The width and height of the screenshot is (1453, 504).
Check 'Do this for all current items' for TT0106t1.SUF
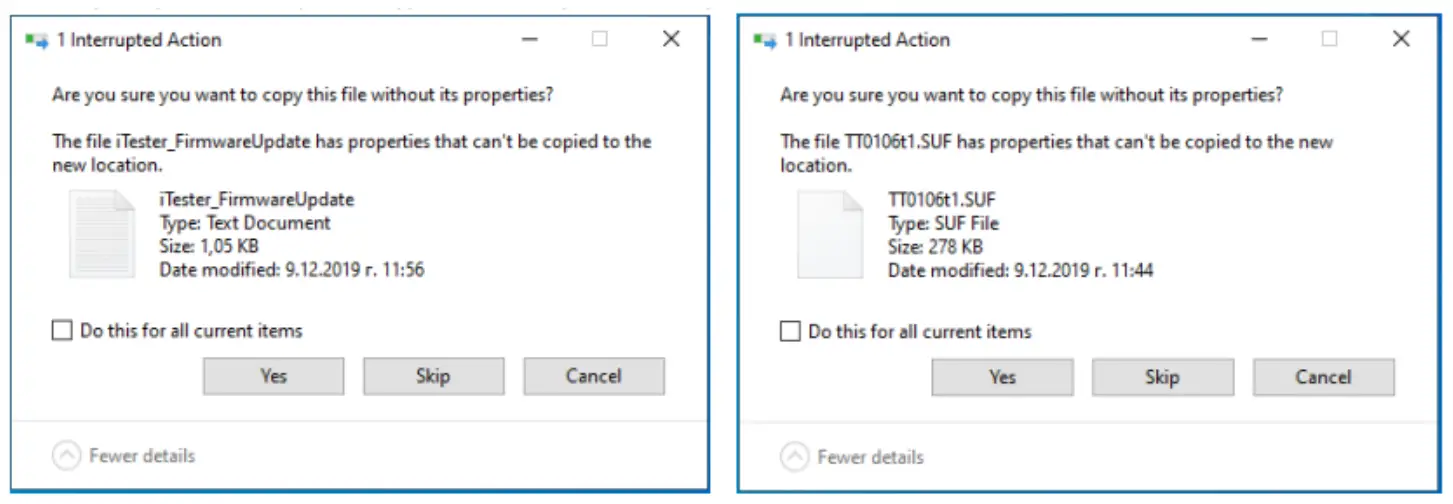(790, 331)
